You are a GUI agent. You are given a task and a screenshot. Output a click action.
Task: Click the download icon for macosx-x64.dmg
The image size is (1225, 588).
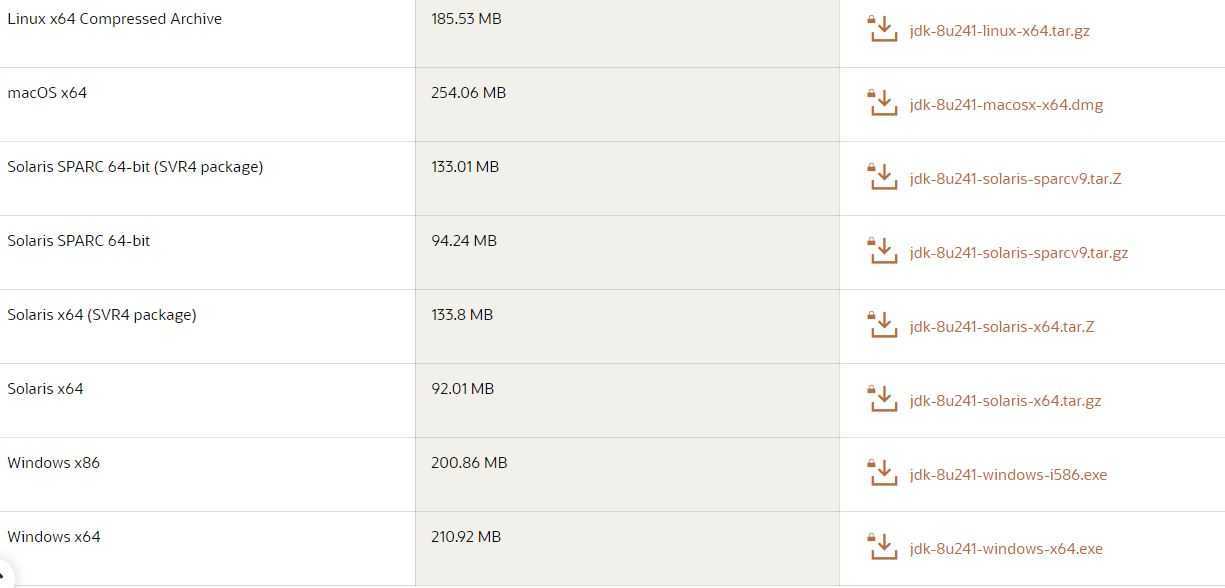pyautogui.click(x=882, y=103)
